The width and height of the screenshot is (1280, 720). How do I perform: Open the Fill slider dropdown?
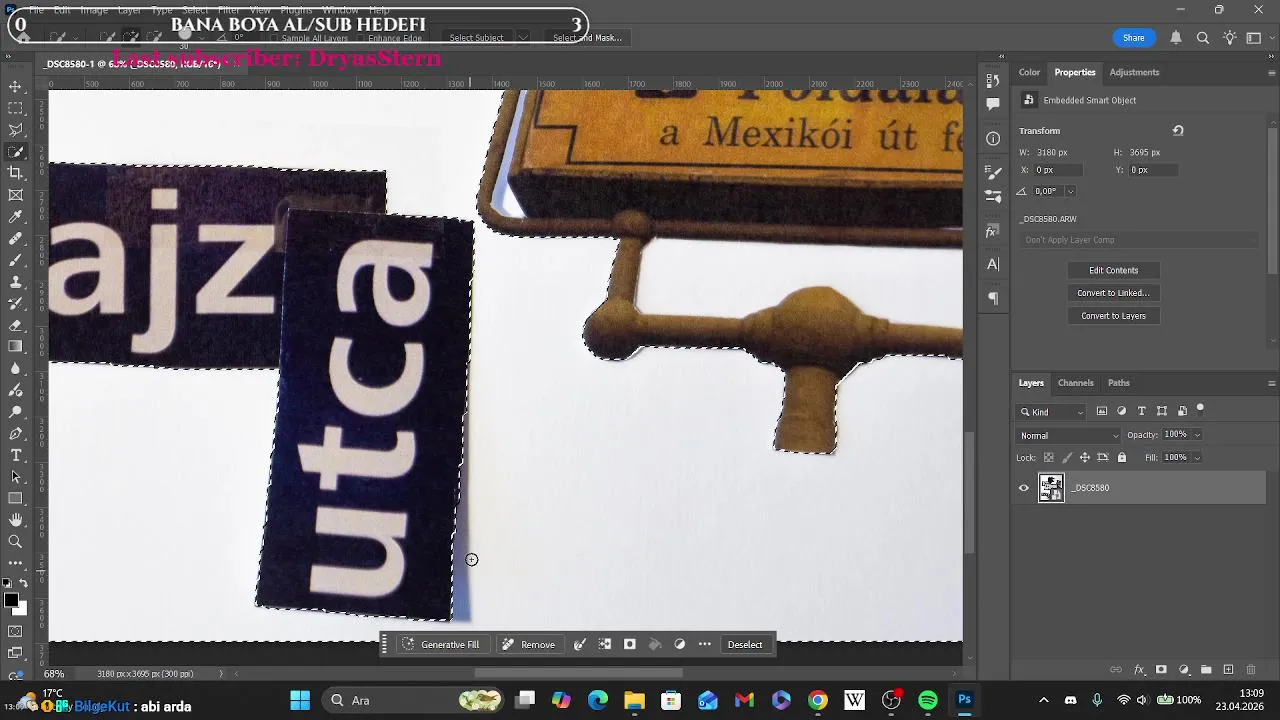[x=1197, y=458]
